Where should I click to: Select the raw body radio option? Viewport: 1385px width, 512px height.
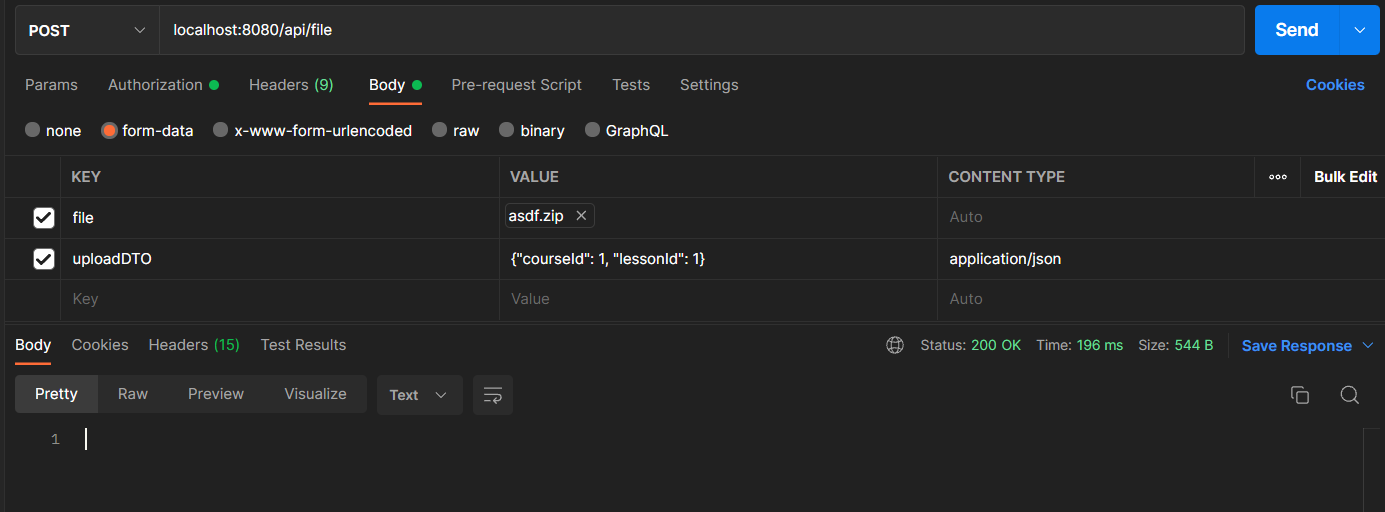point(440,130)
